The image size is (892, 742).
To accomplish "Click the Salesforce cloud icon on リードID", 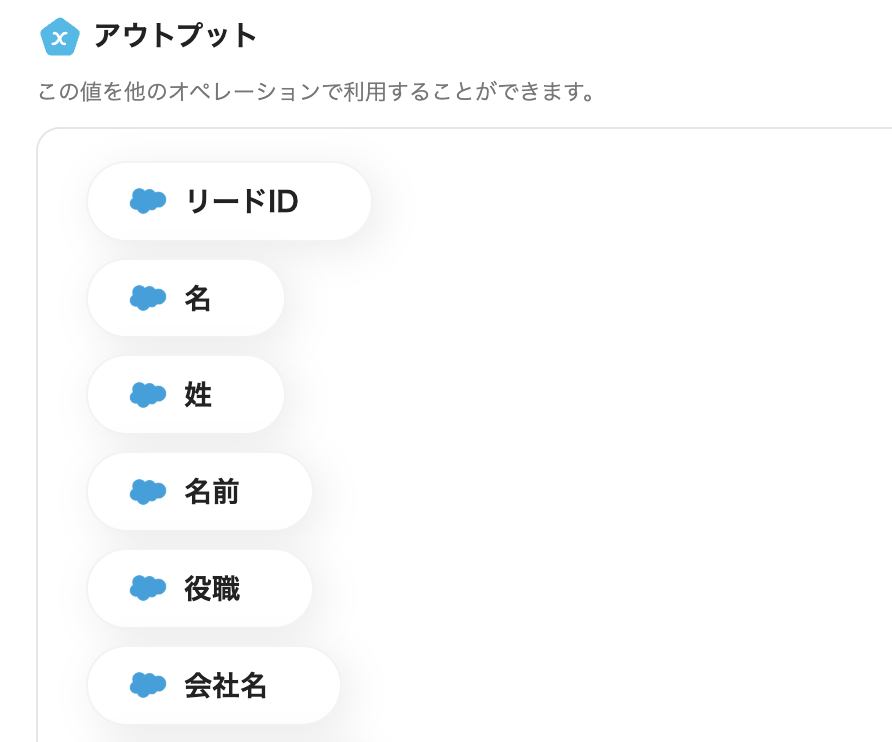I will (x=148, y=201).
